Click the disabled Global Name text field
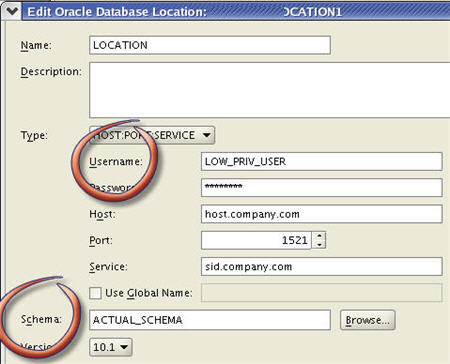Image resolution: width=450 pixels, height=364 pixels. click(x=322, y=293)
